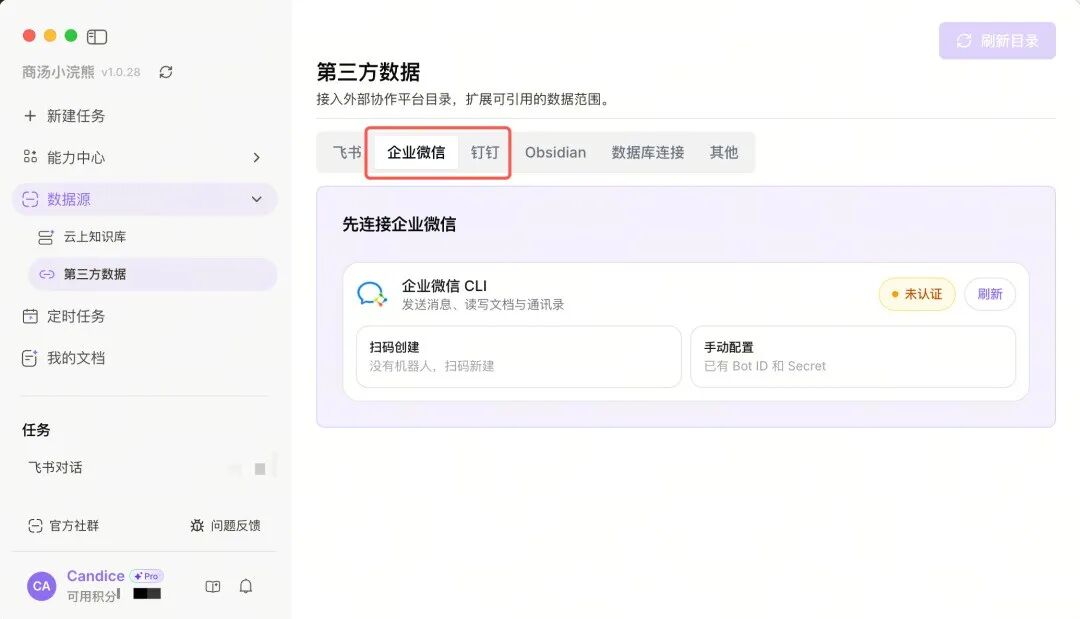Open the book guide icon near the profile
1080x619 pixels.
click(213, 587)
